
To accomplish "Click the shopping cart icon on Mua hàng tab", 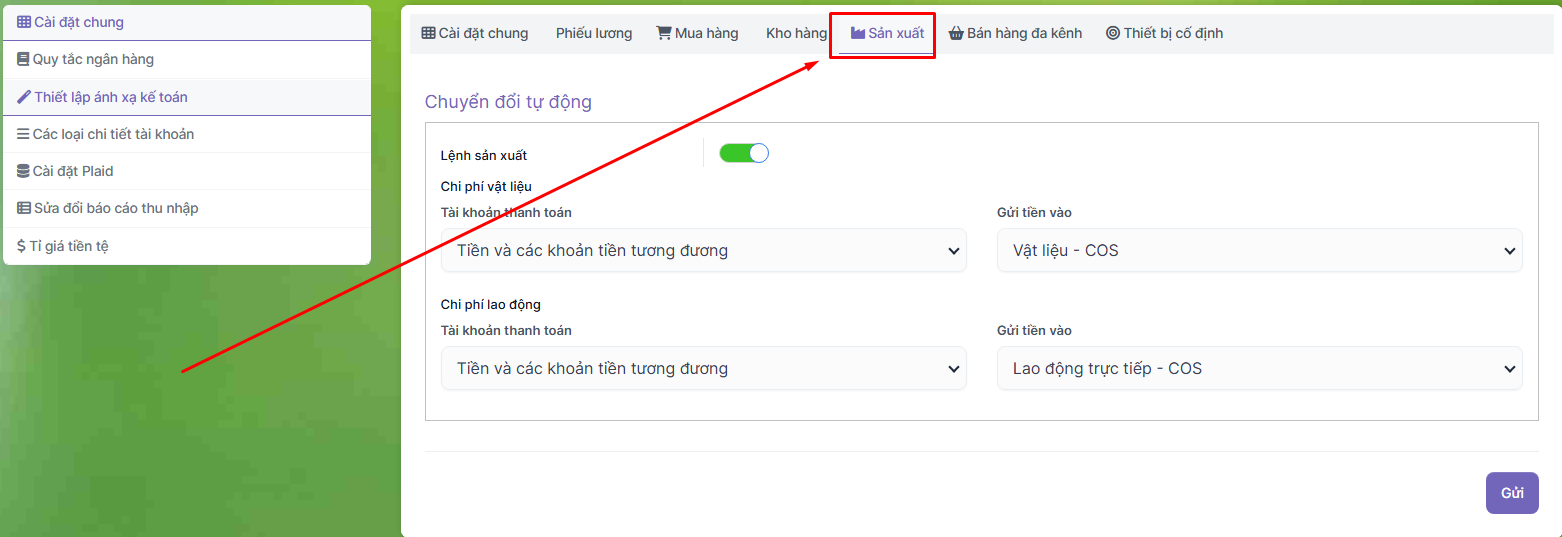I will 663,33.
